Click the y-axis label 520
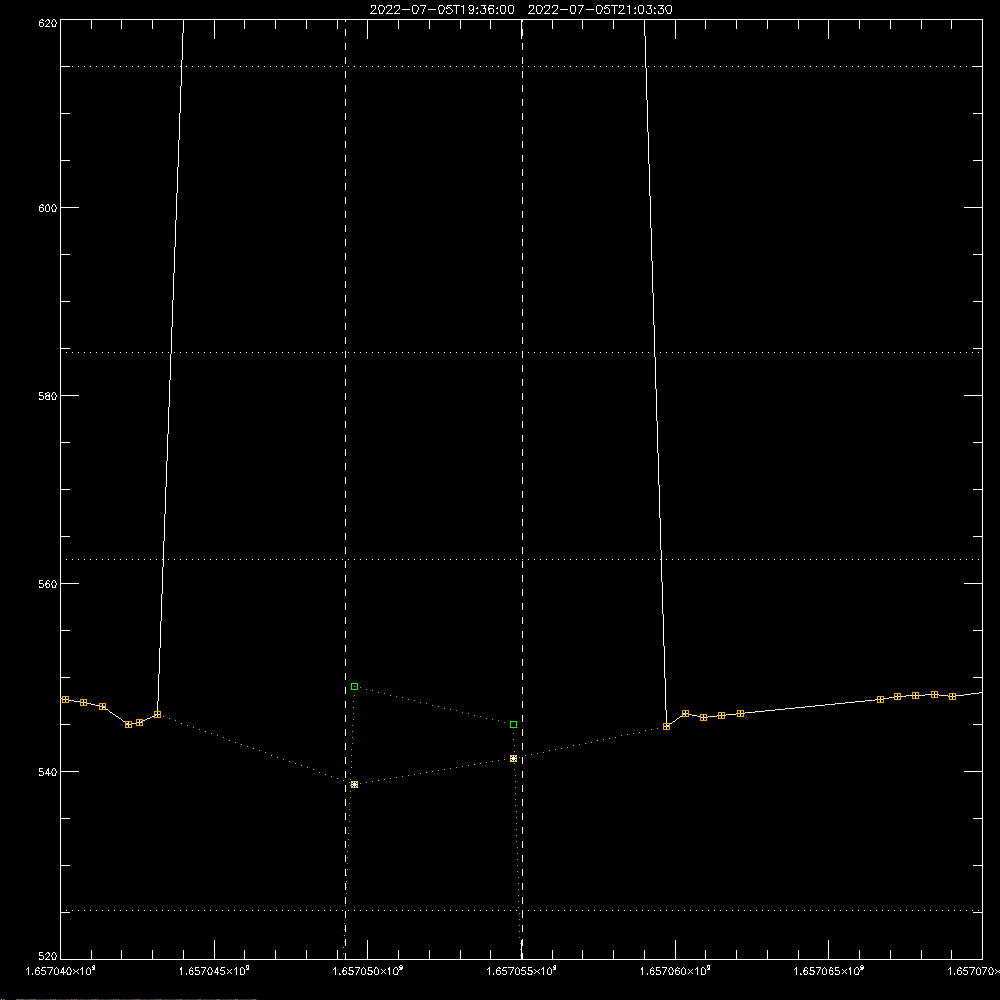Viewport: 1000px width, 1000px height. click(48, 956)
